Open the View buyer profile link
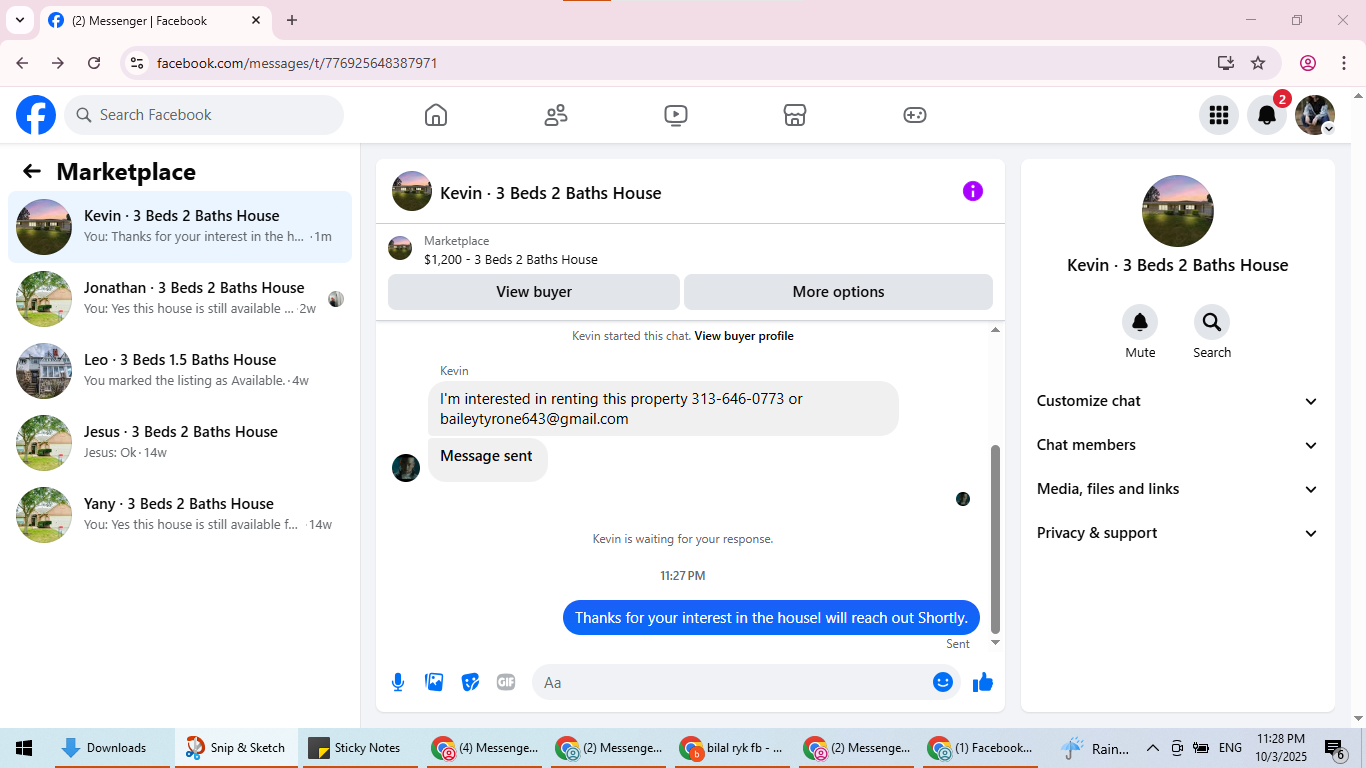 point(744,336)
